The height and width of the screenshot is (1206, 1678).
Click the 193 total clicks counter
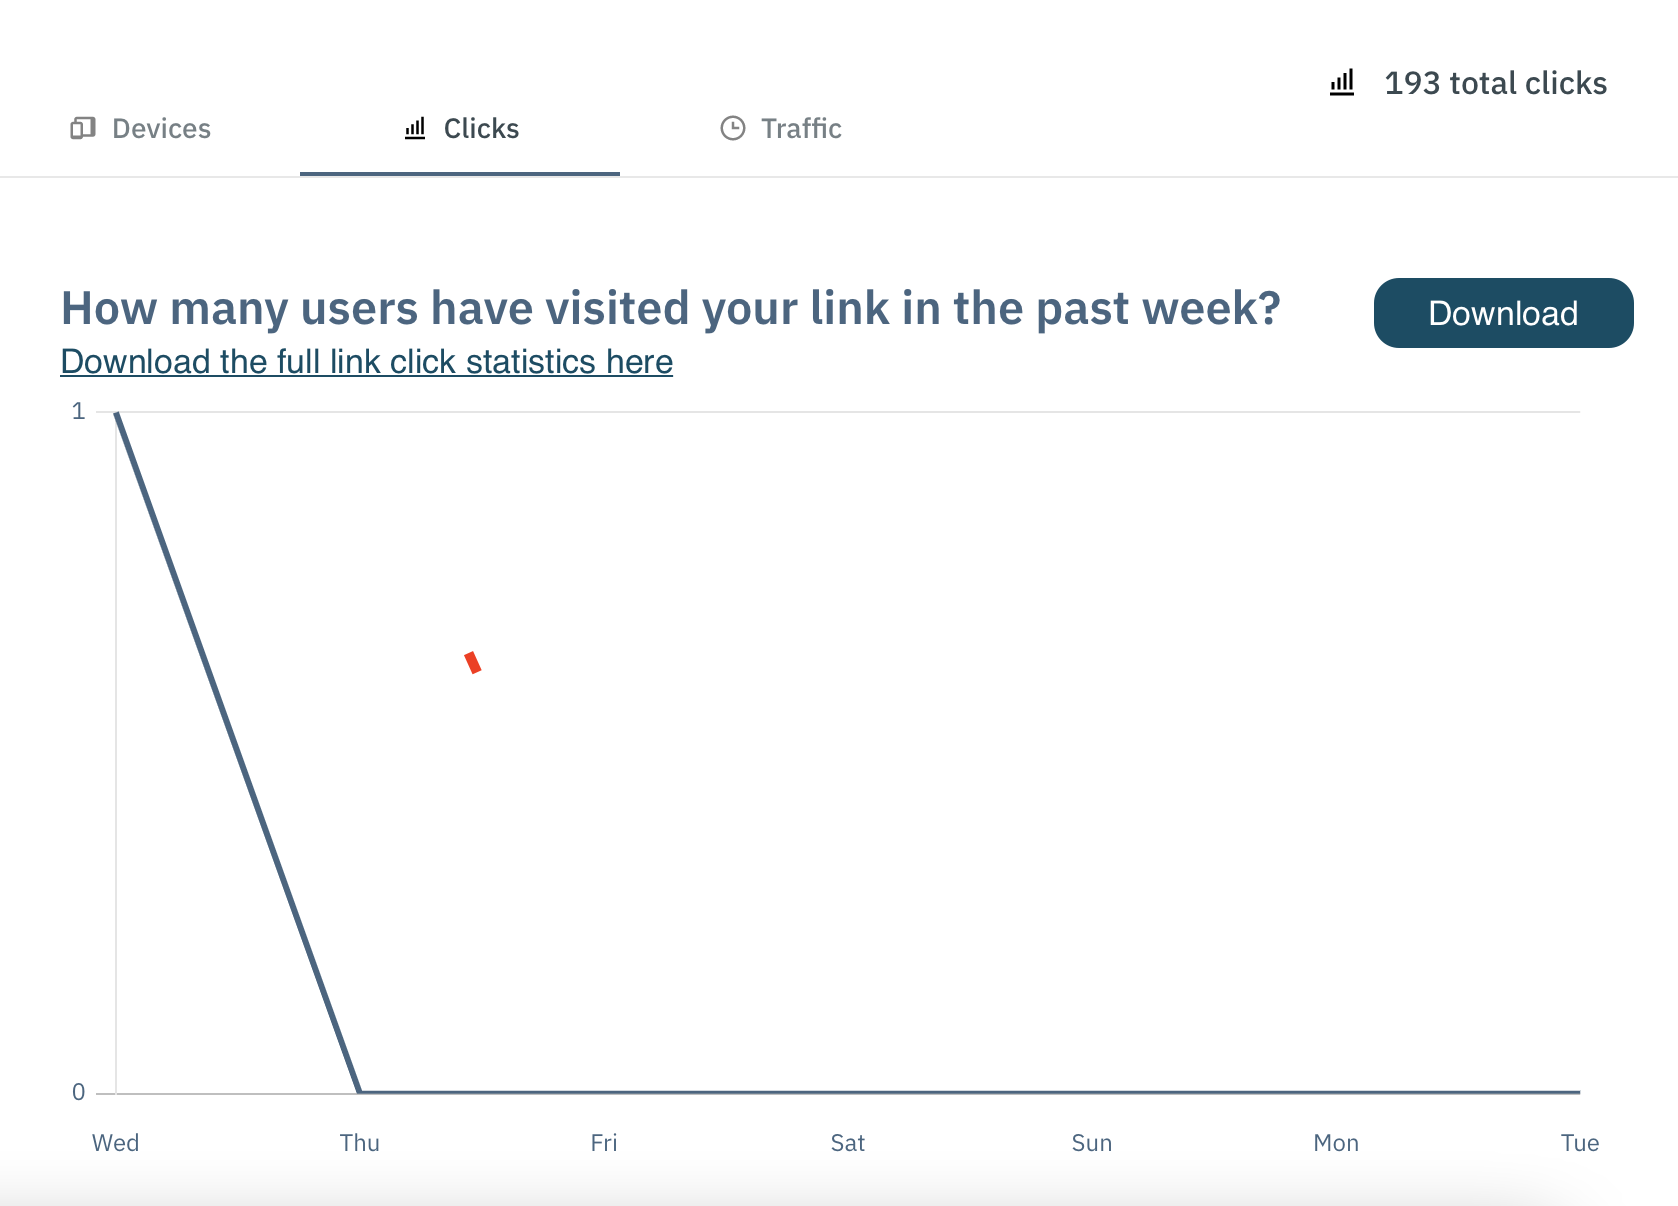click(1496, 83)
